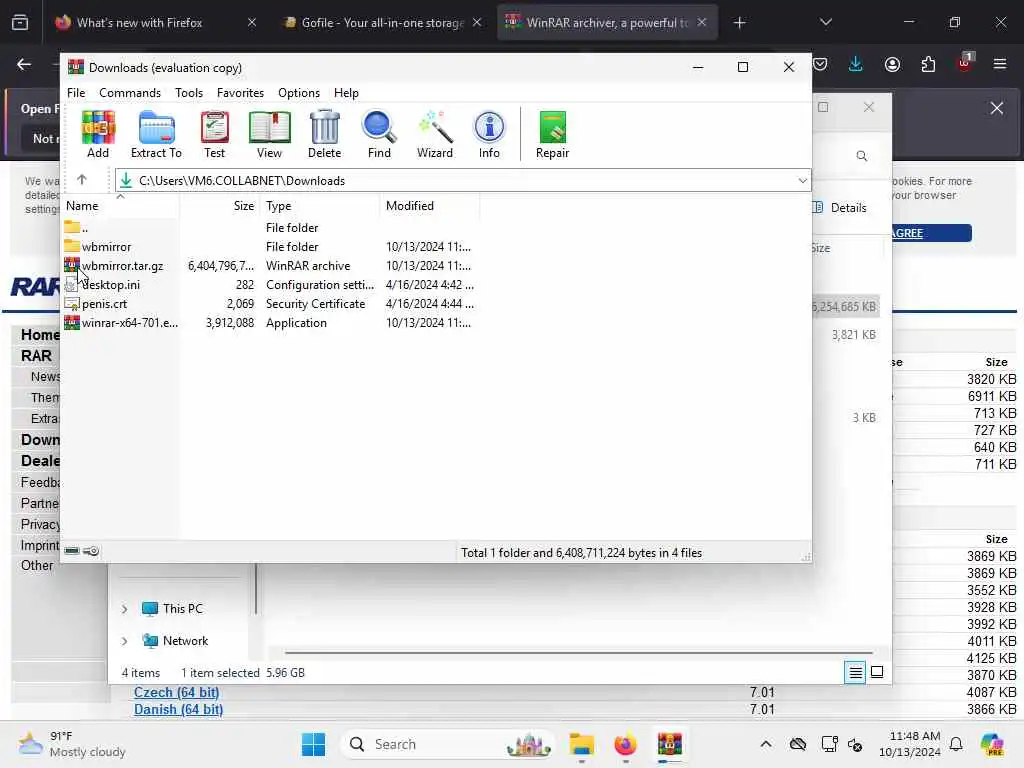Image resolution: width=1024 pixels, height=768 pixels.
Task: Click the penis.crt certificate file icon
Action: click(72, 304)
